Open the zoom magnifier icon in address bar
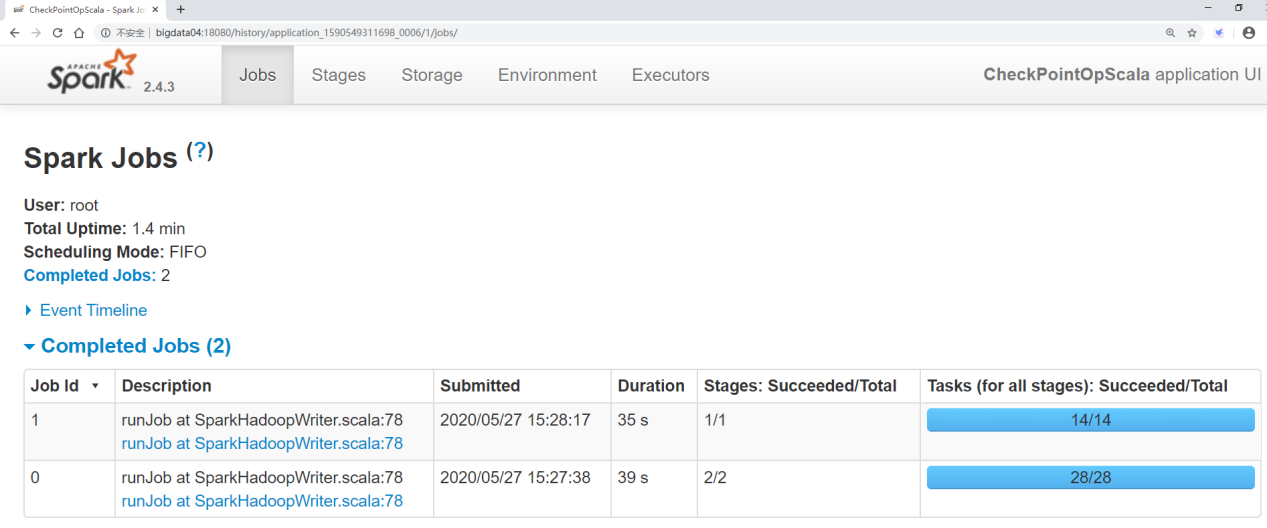The image size is (1267, 528). coord(1170,33)
